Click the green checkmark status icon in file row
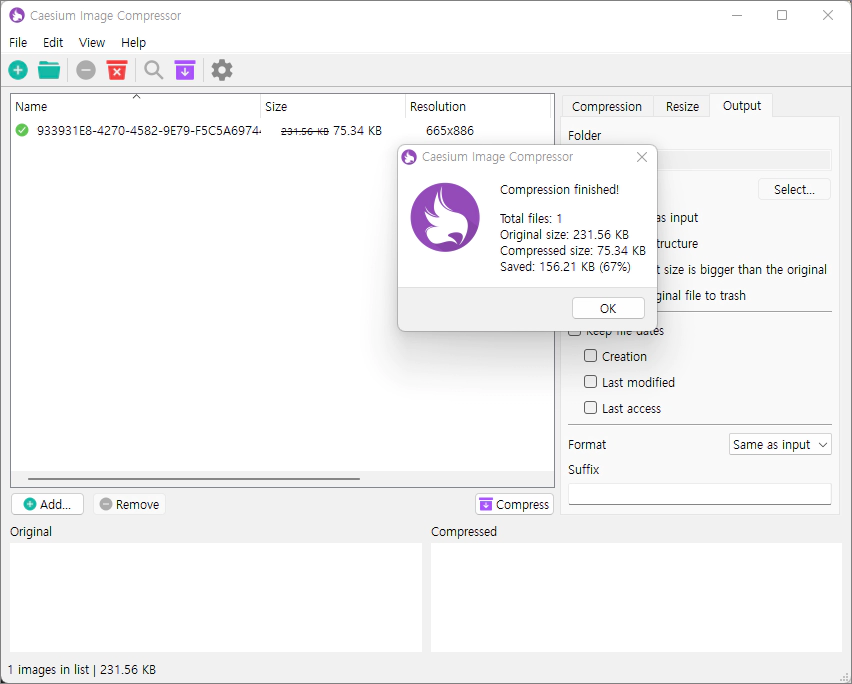Image resolution: width=852 pixels, height=684 pixels. pos(22,130)
